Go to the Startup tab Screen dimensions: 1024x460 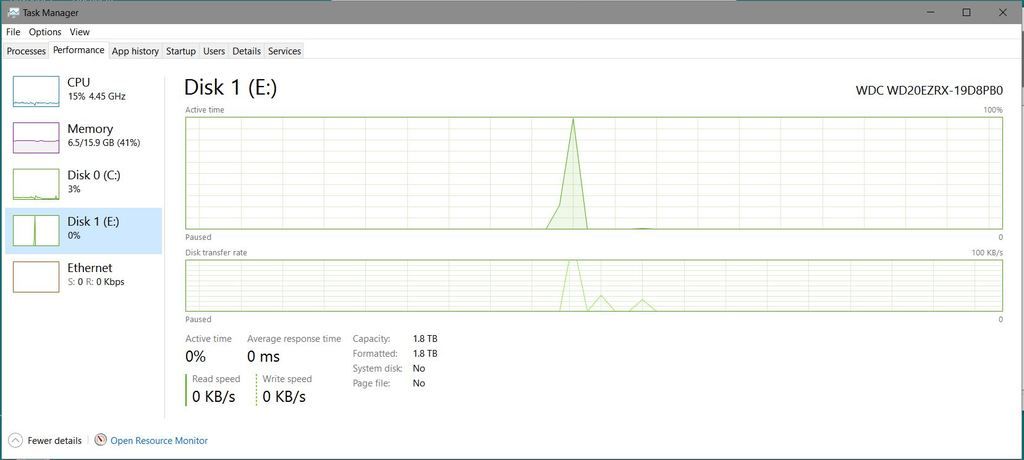coord(181,51)
